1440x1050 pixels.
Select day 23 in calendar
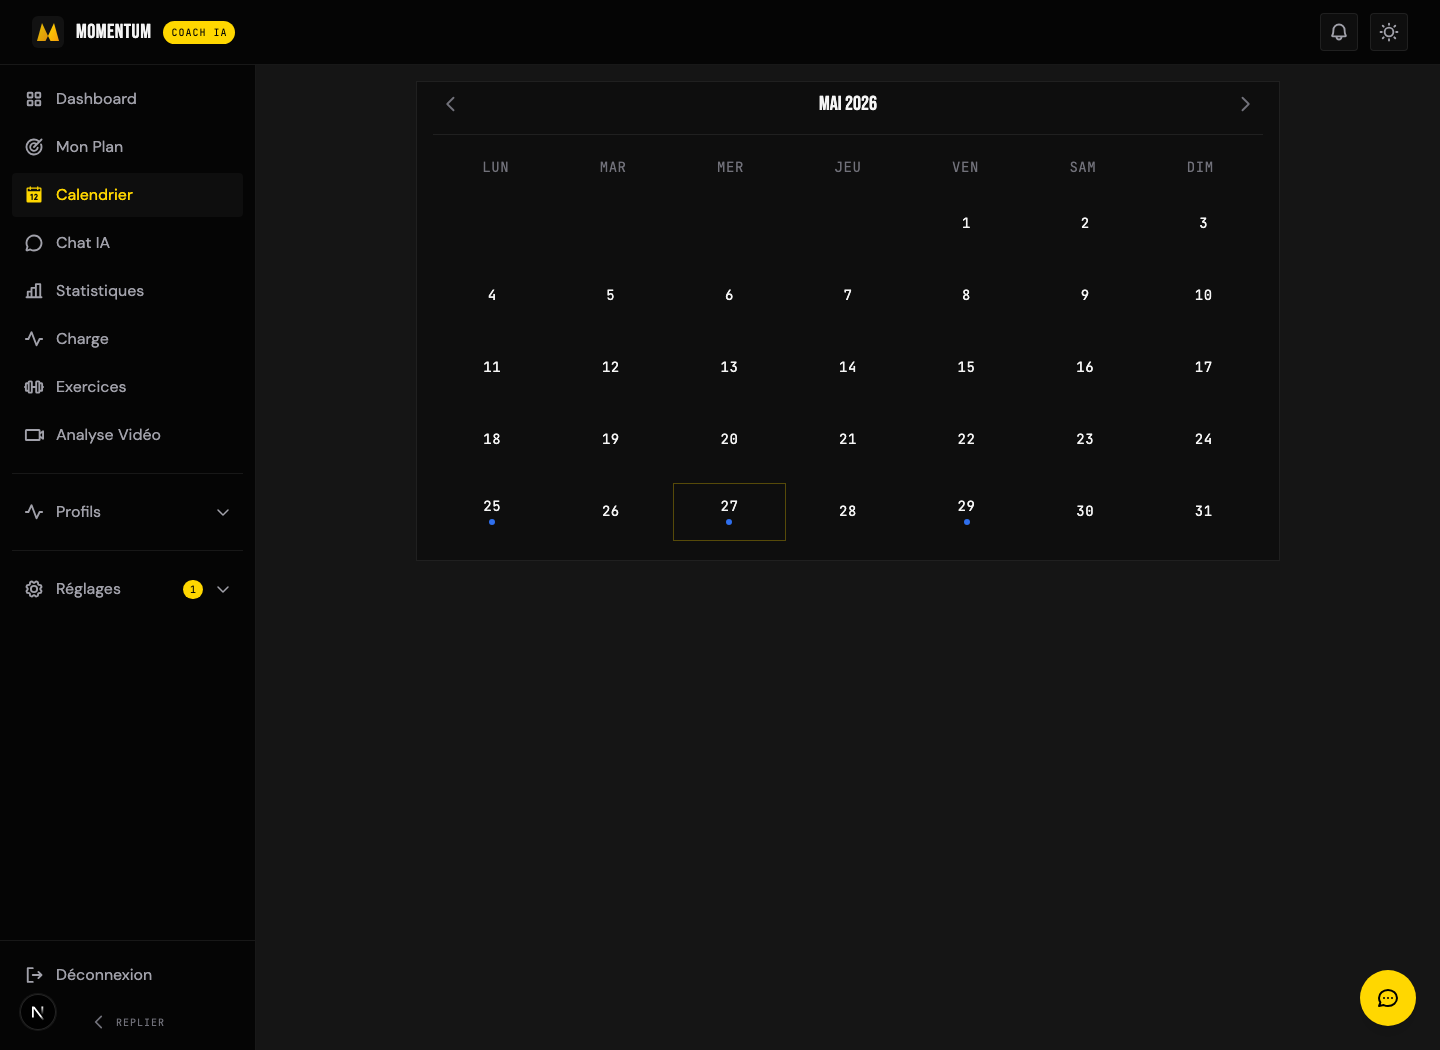pos(1085,439)
